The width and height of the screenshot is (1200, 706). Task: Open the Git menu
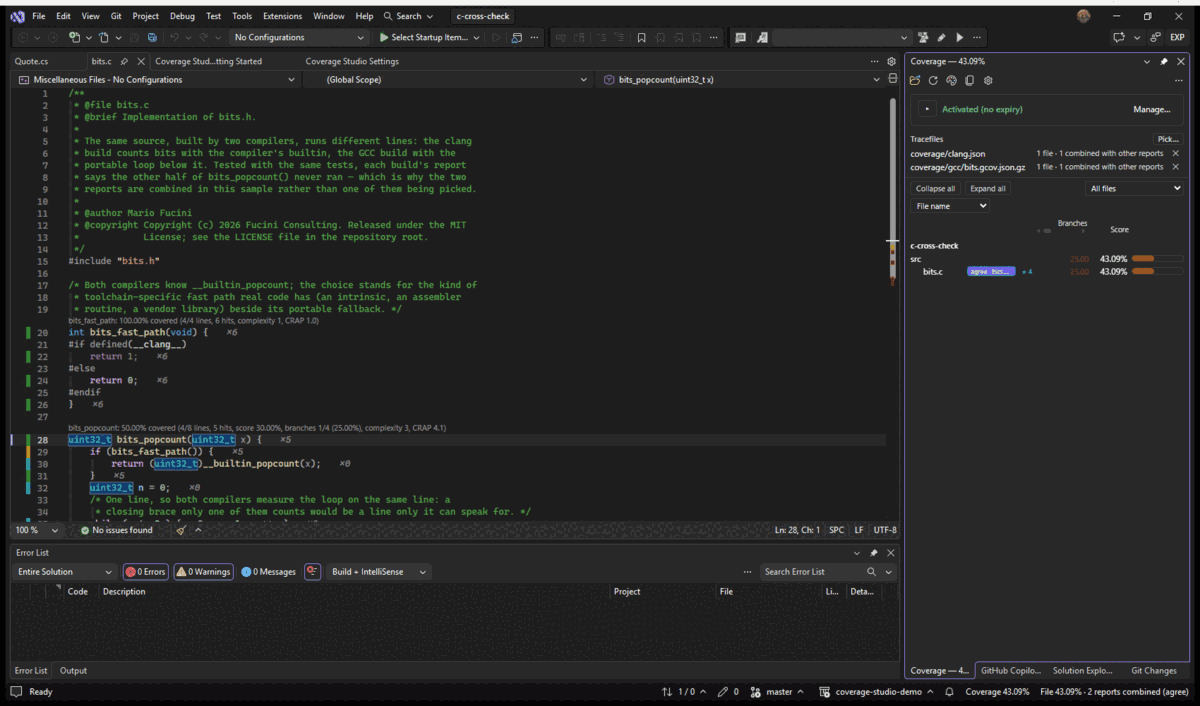tap(116, 16)
